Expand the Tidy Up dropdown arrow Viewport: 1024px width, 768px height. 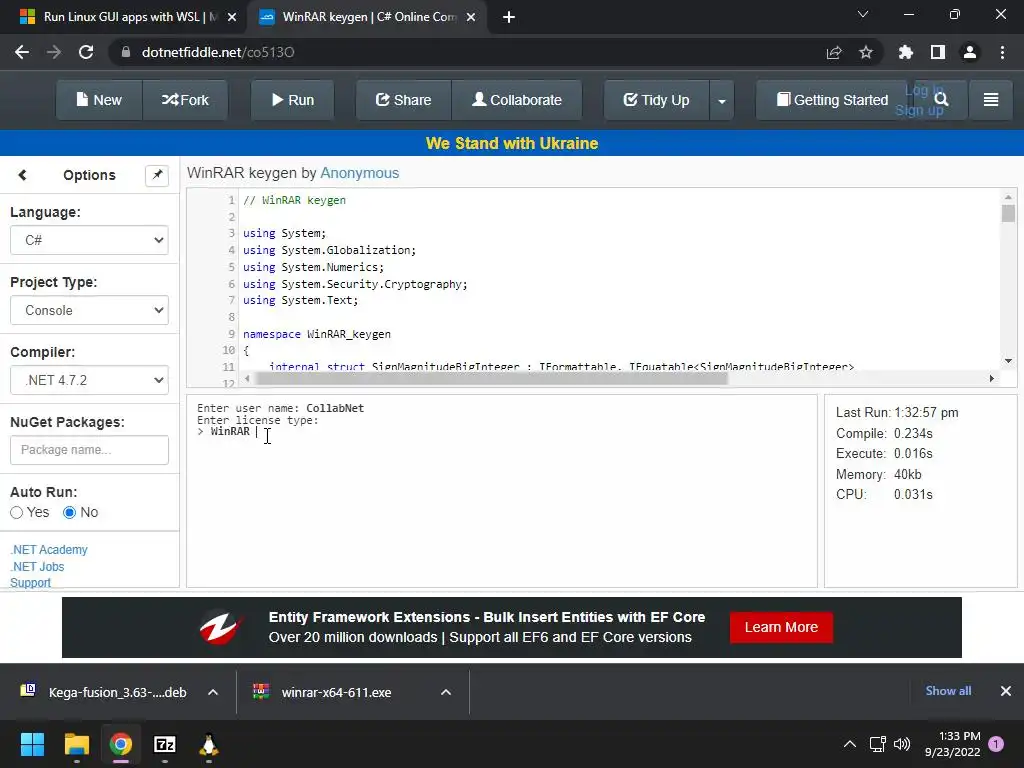(722, 101)
